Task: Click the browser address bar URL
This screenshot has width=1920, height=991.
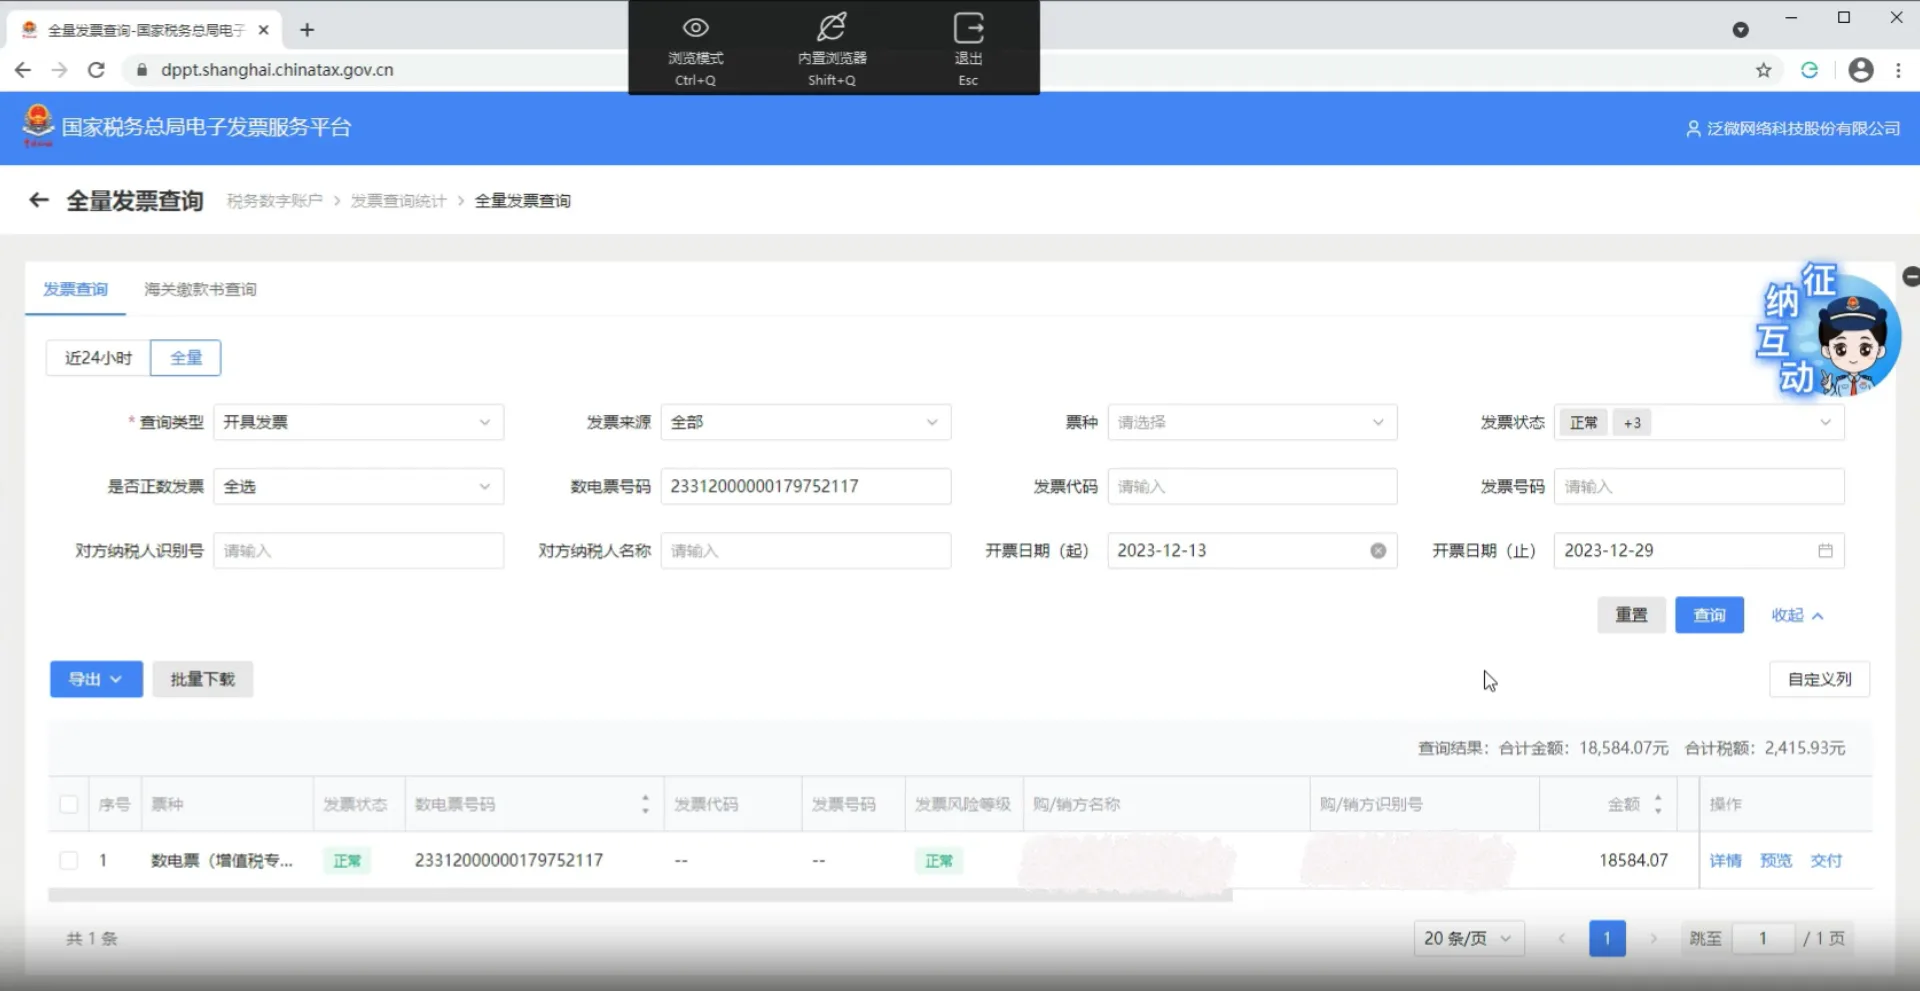Action: [x=277, y=70]
